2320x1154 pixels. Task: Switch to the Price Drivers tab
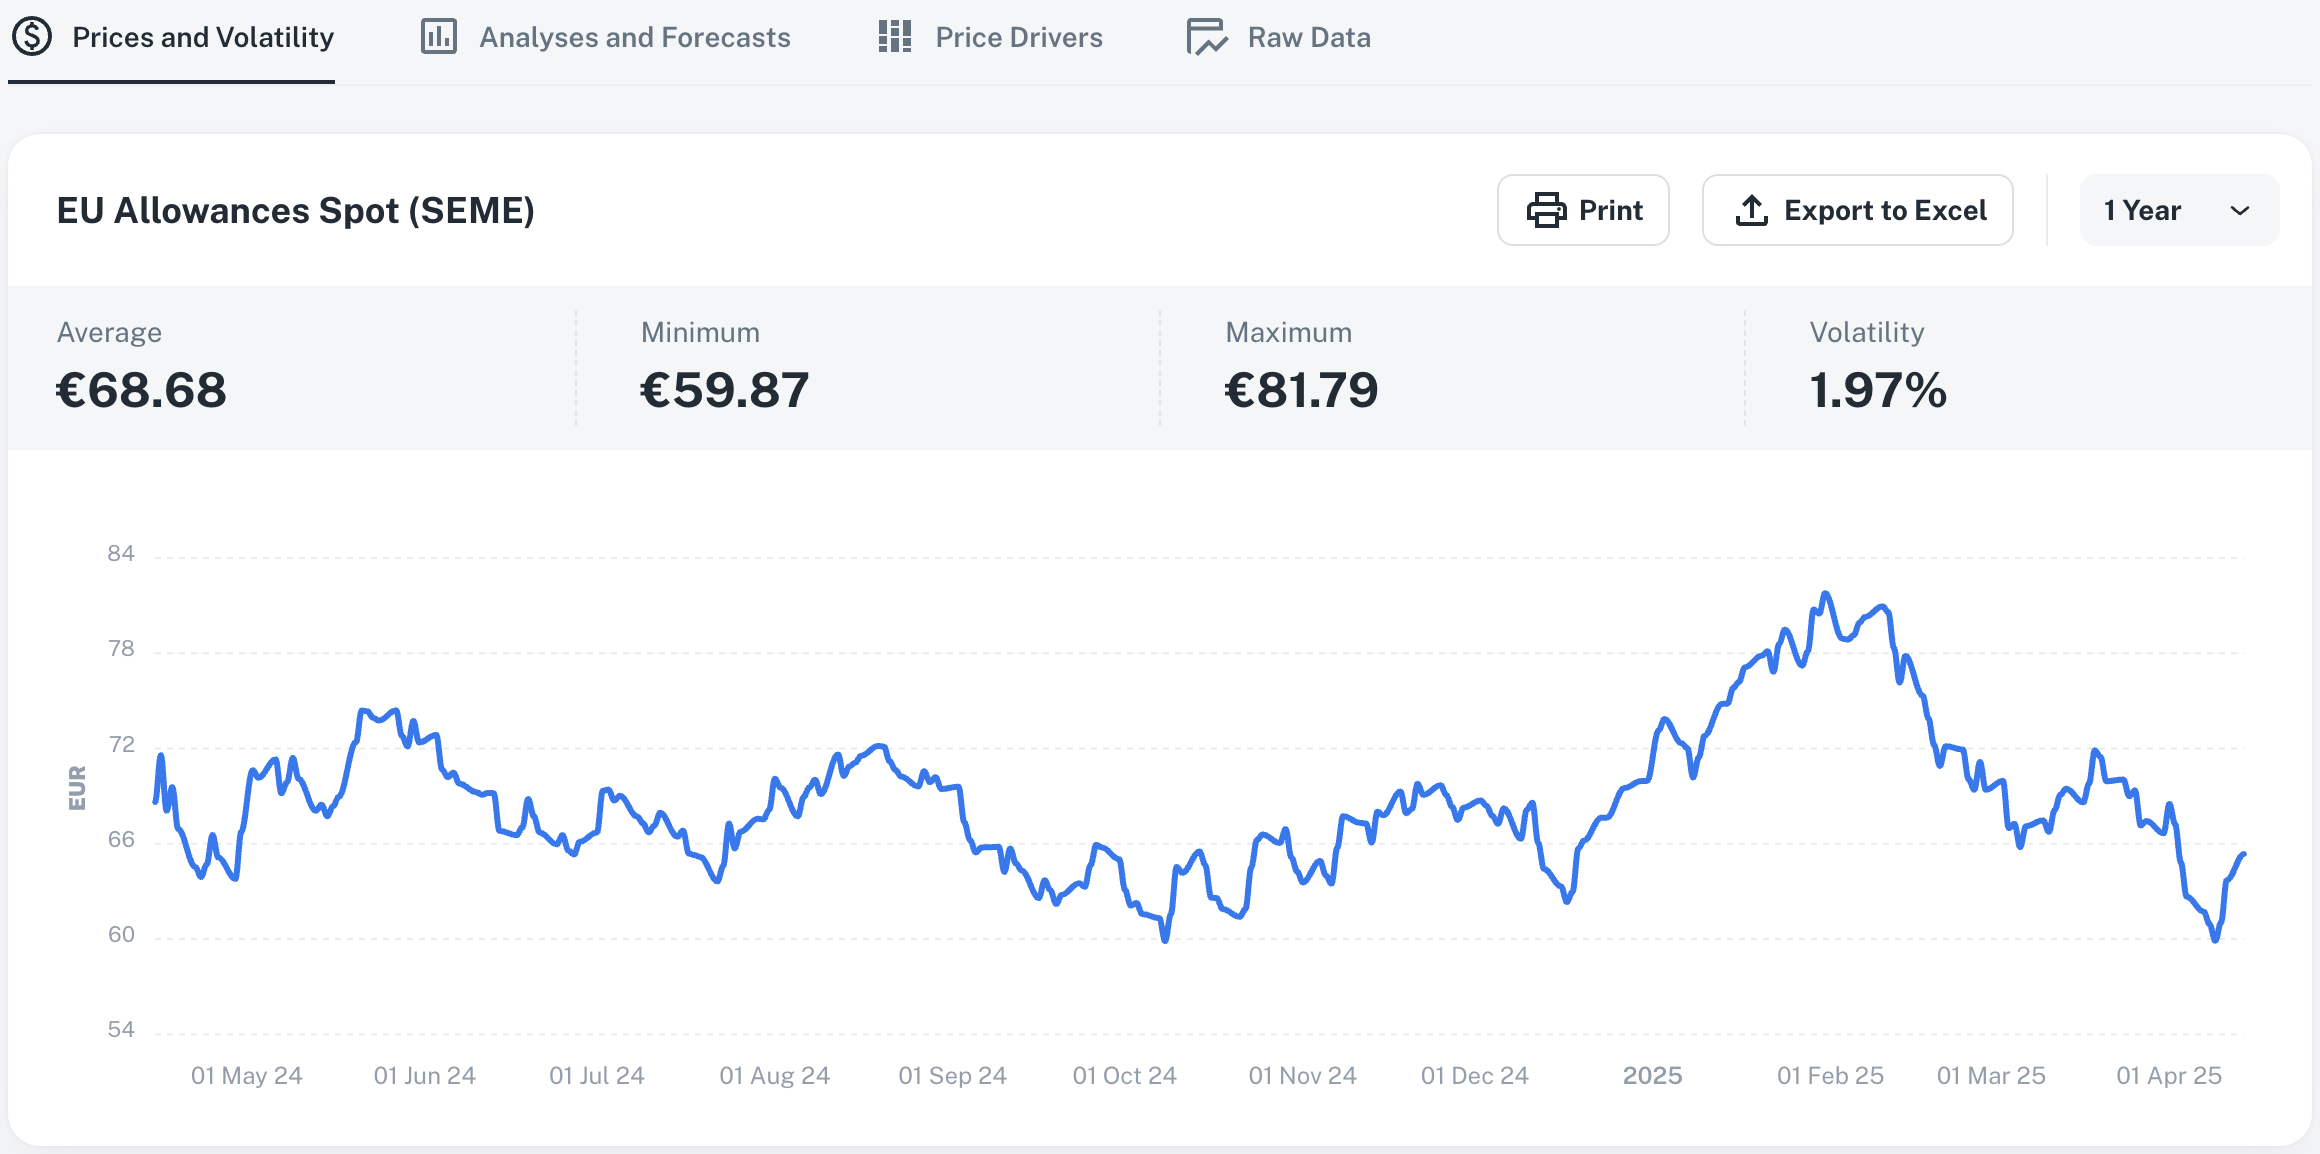(x=990, y=38)
